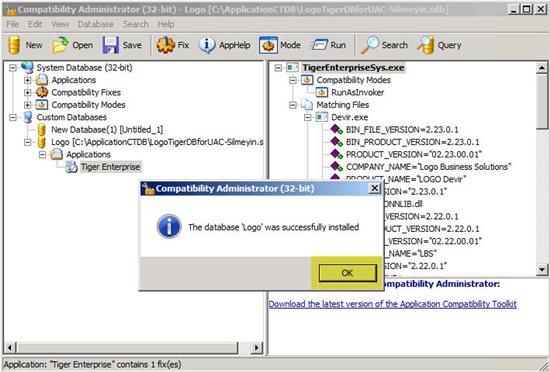Click left pane horizontal scrollbar left arrow

pyautogui.click(x=9, y=348)
